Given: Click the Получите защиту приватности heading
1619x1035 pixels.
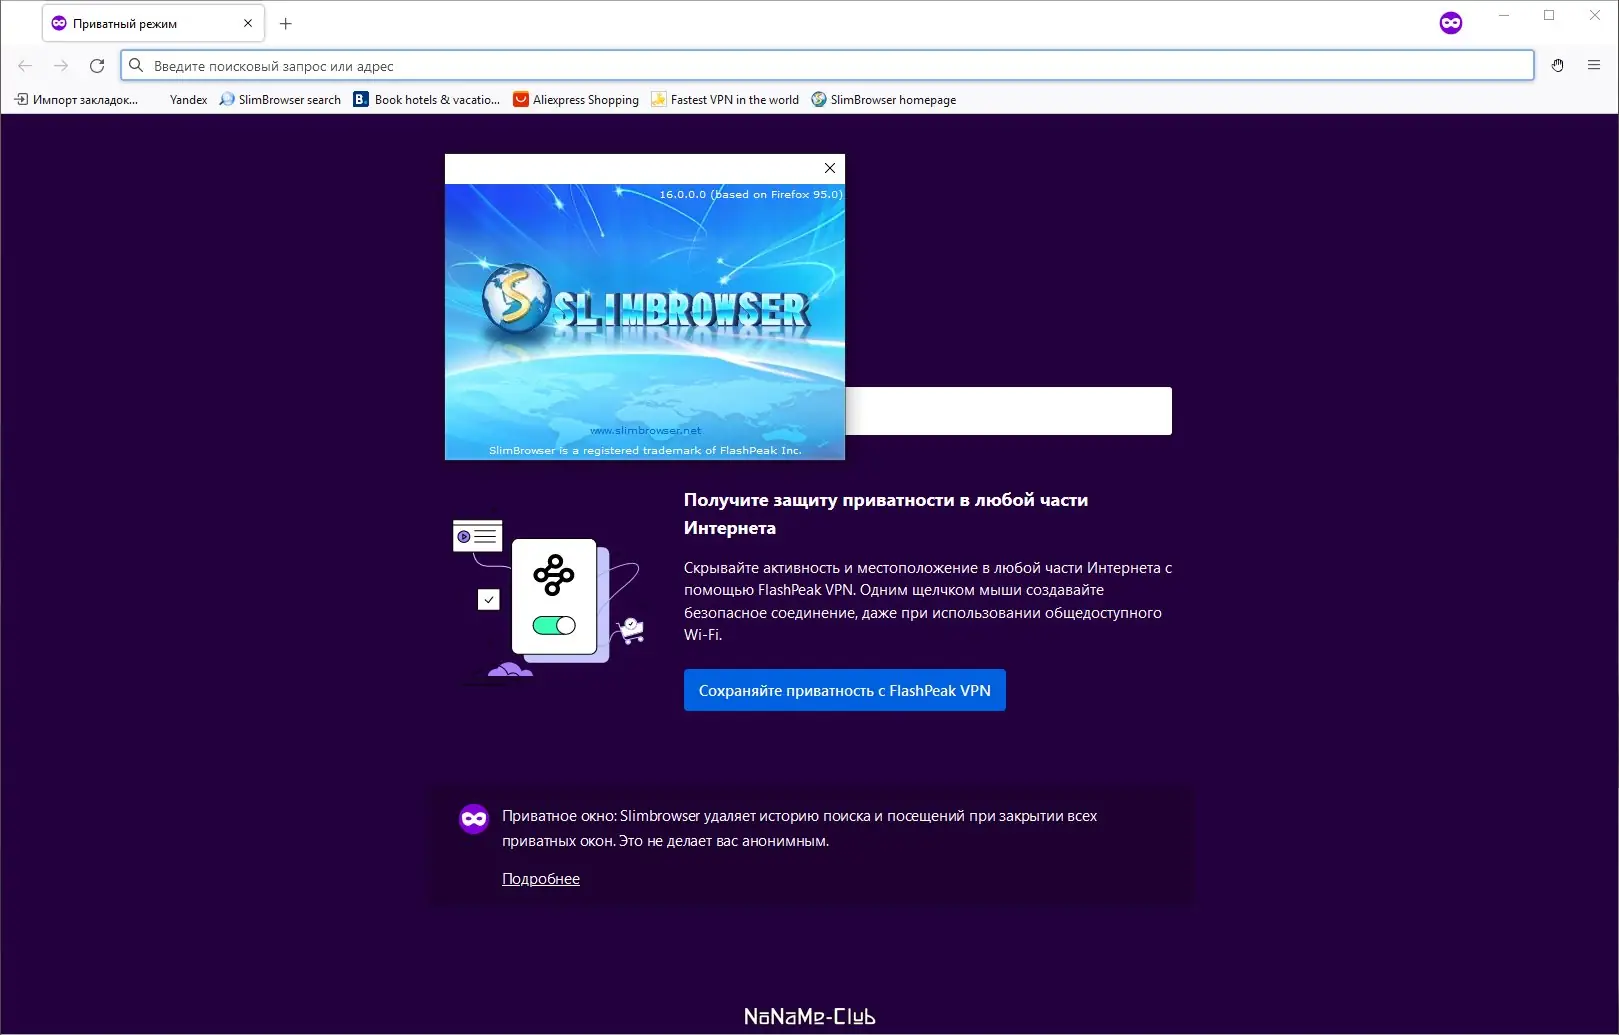Looking at the screenshot, I should pos(886,514).
